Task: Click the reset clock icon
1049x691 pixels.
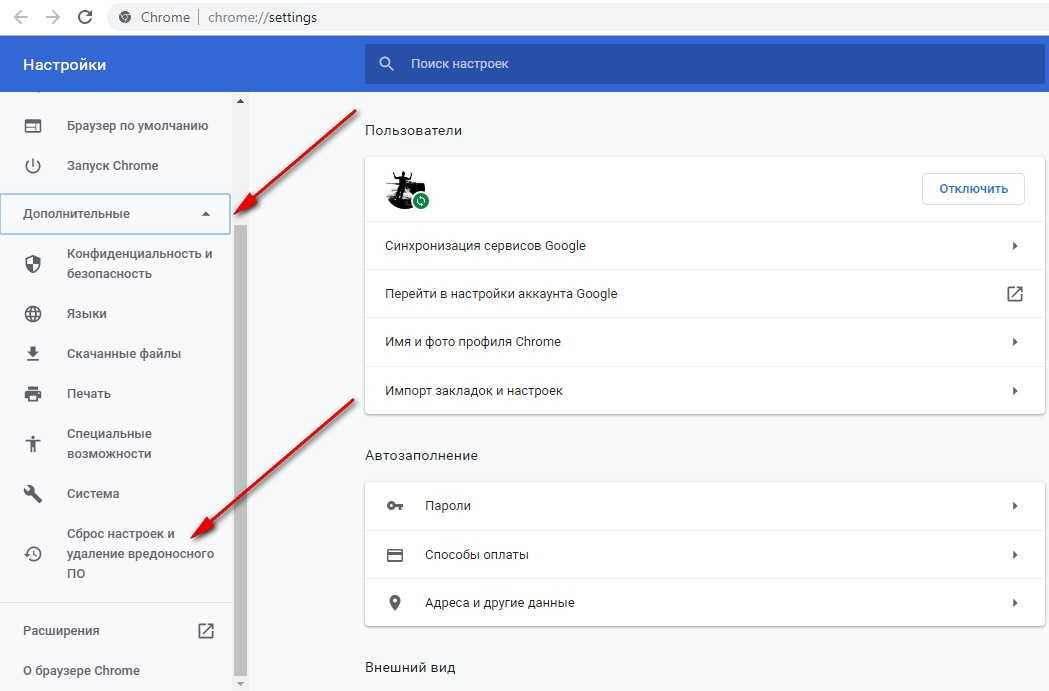Action: pos(33,554)
